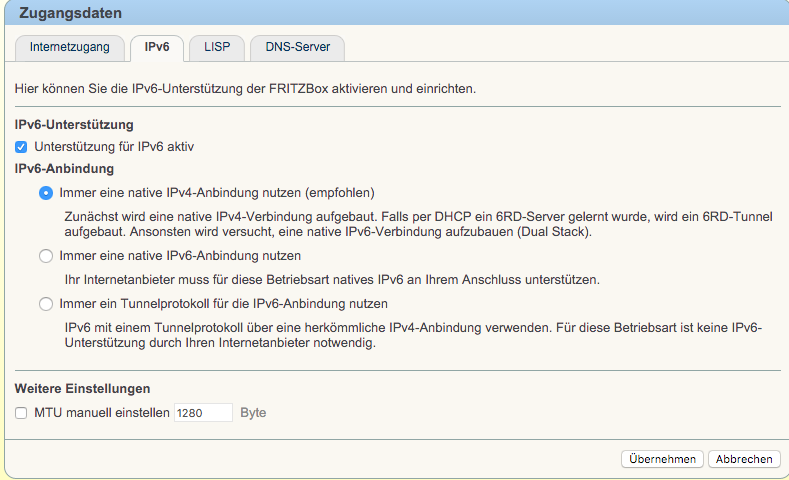Click the Weitere Einstellungen section heading

coord(82,388)
